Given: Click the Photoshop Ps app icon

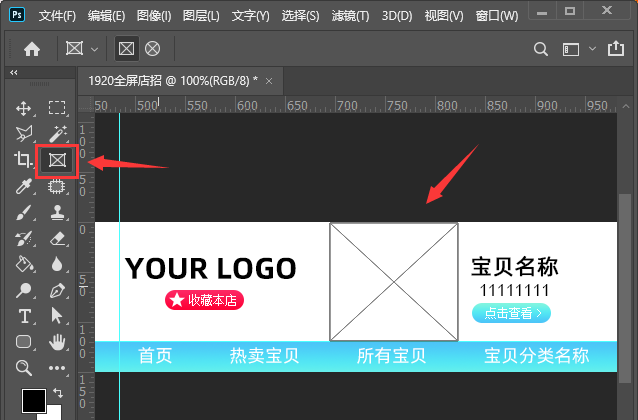Looking at the screenshot, I should click(17, 15).
